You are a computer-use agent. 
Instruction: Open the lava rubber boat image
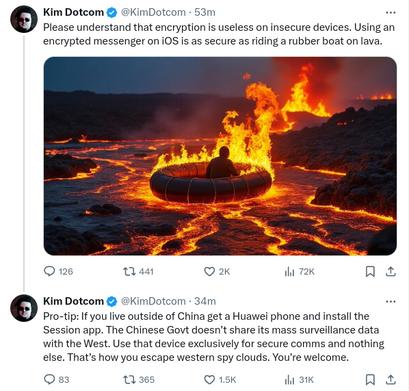click(x=220, y=156)
